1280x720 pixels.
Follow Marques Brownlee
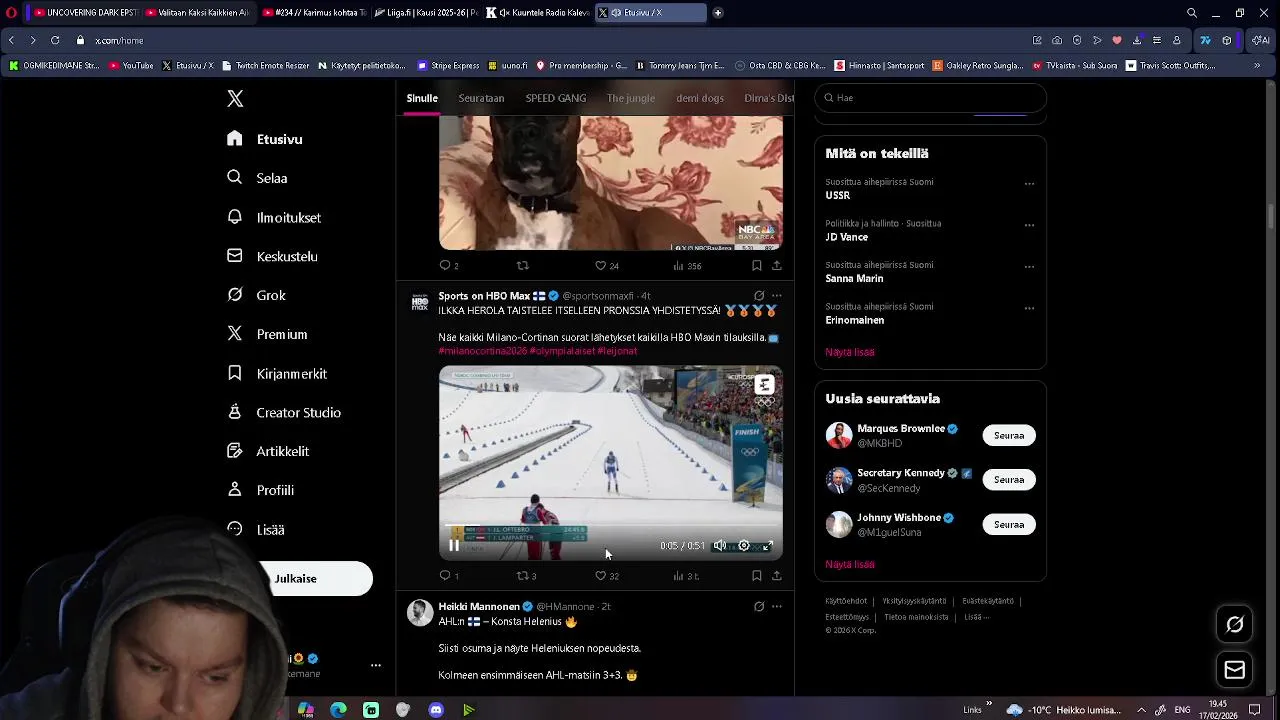1009,435
